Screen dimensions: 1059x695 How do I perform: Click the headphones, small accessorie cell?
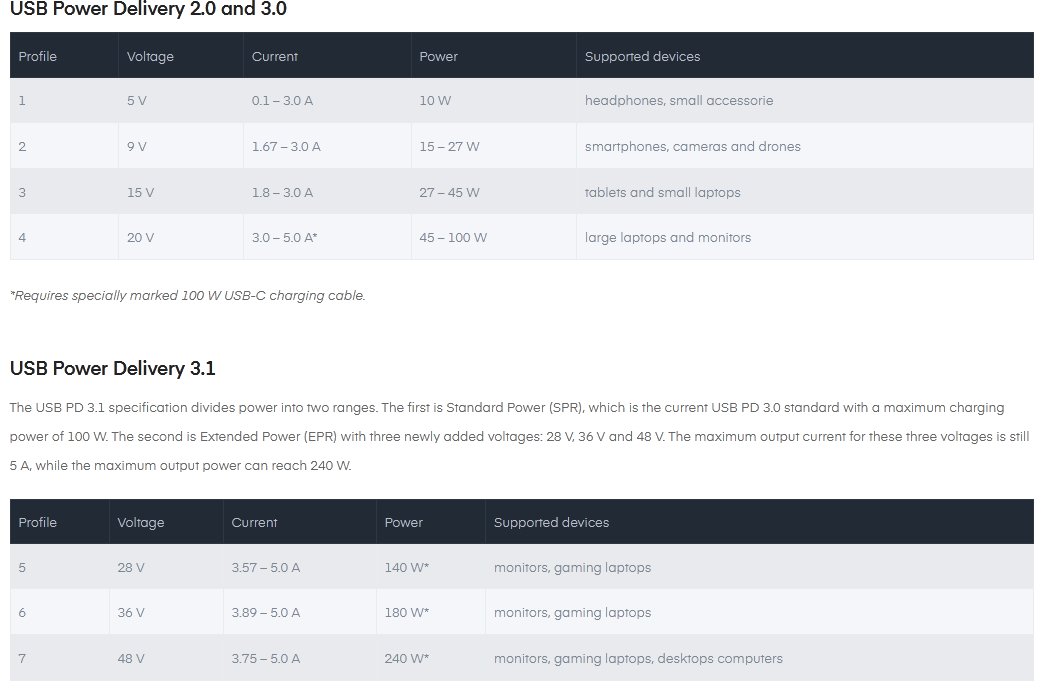678,100
